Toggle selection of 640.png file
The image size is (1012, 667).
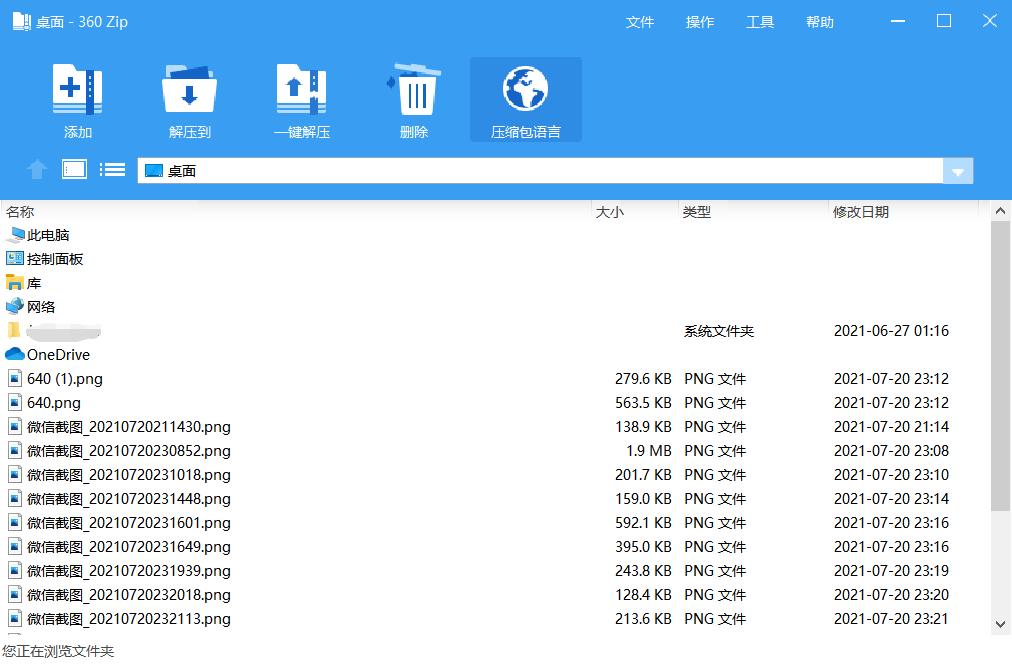coord(52,402)
